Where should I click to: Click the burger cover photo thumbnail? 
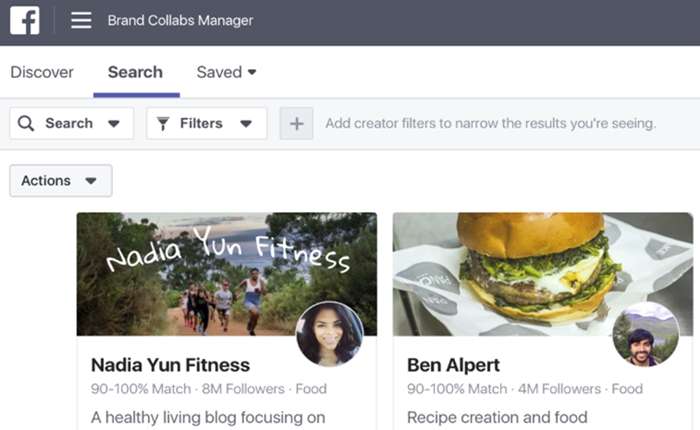[543, 274]
